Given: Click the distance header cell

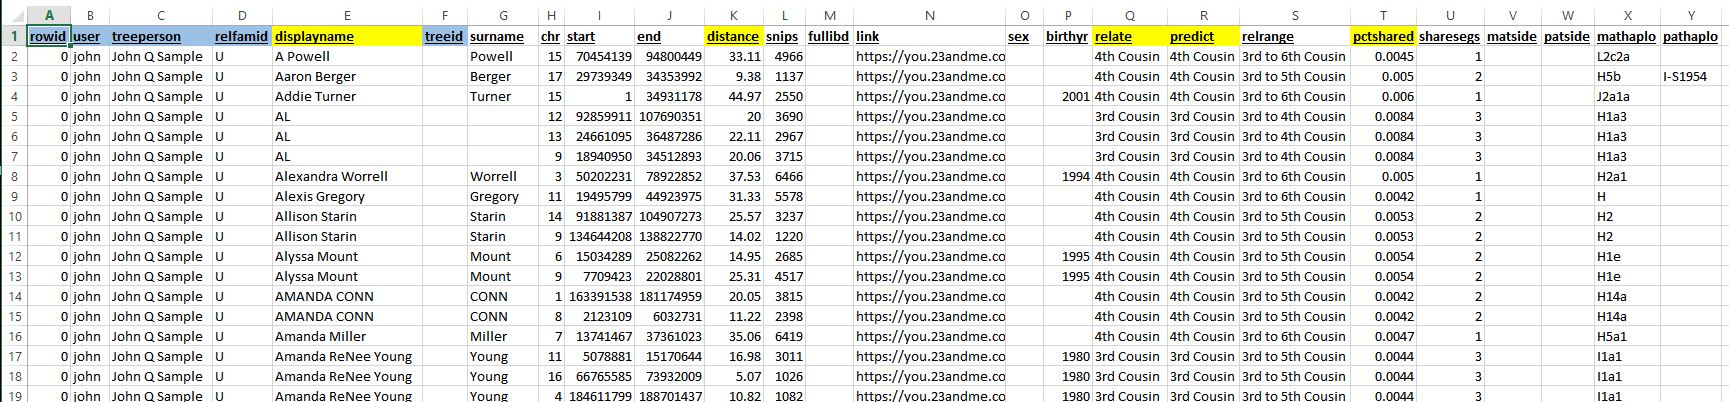Looking at the screenshot, I should (733, 36).
